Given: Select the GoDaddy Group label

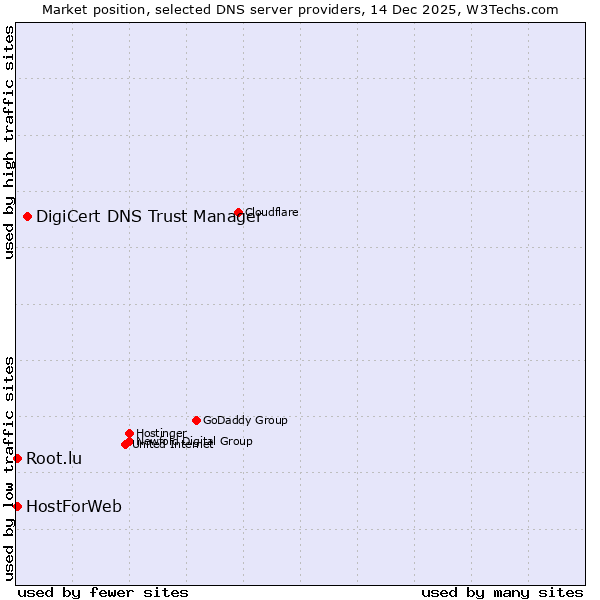Looking at the screenshot, I should 245,420.
